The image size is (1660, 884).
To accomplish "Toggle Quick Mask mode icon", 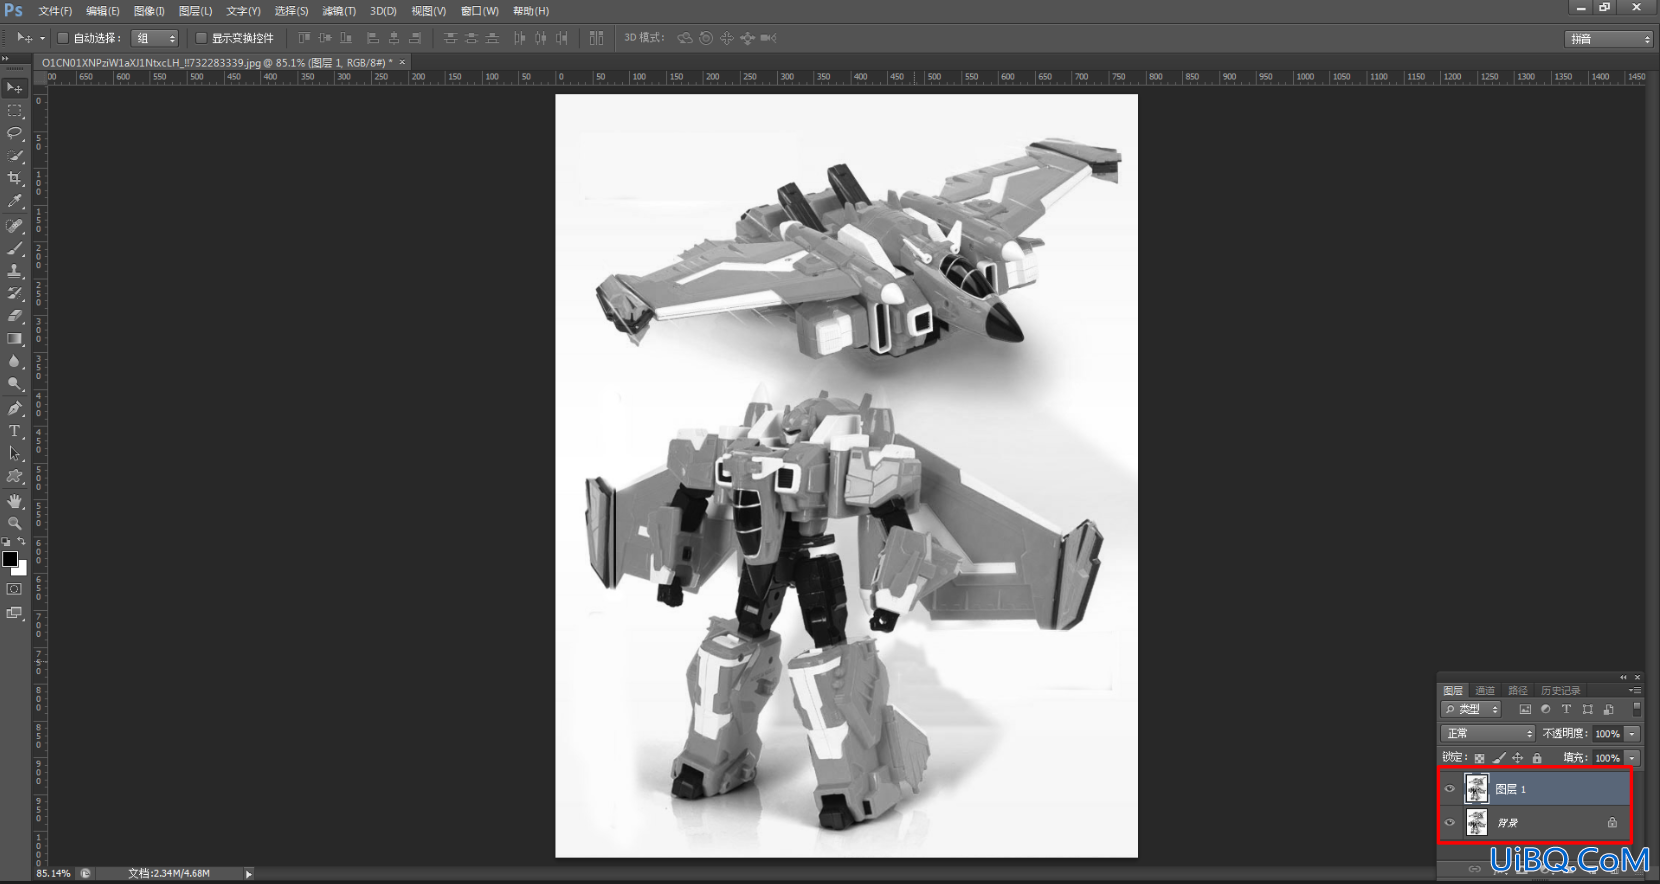I will [14, 589].
